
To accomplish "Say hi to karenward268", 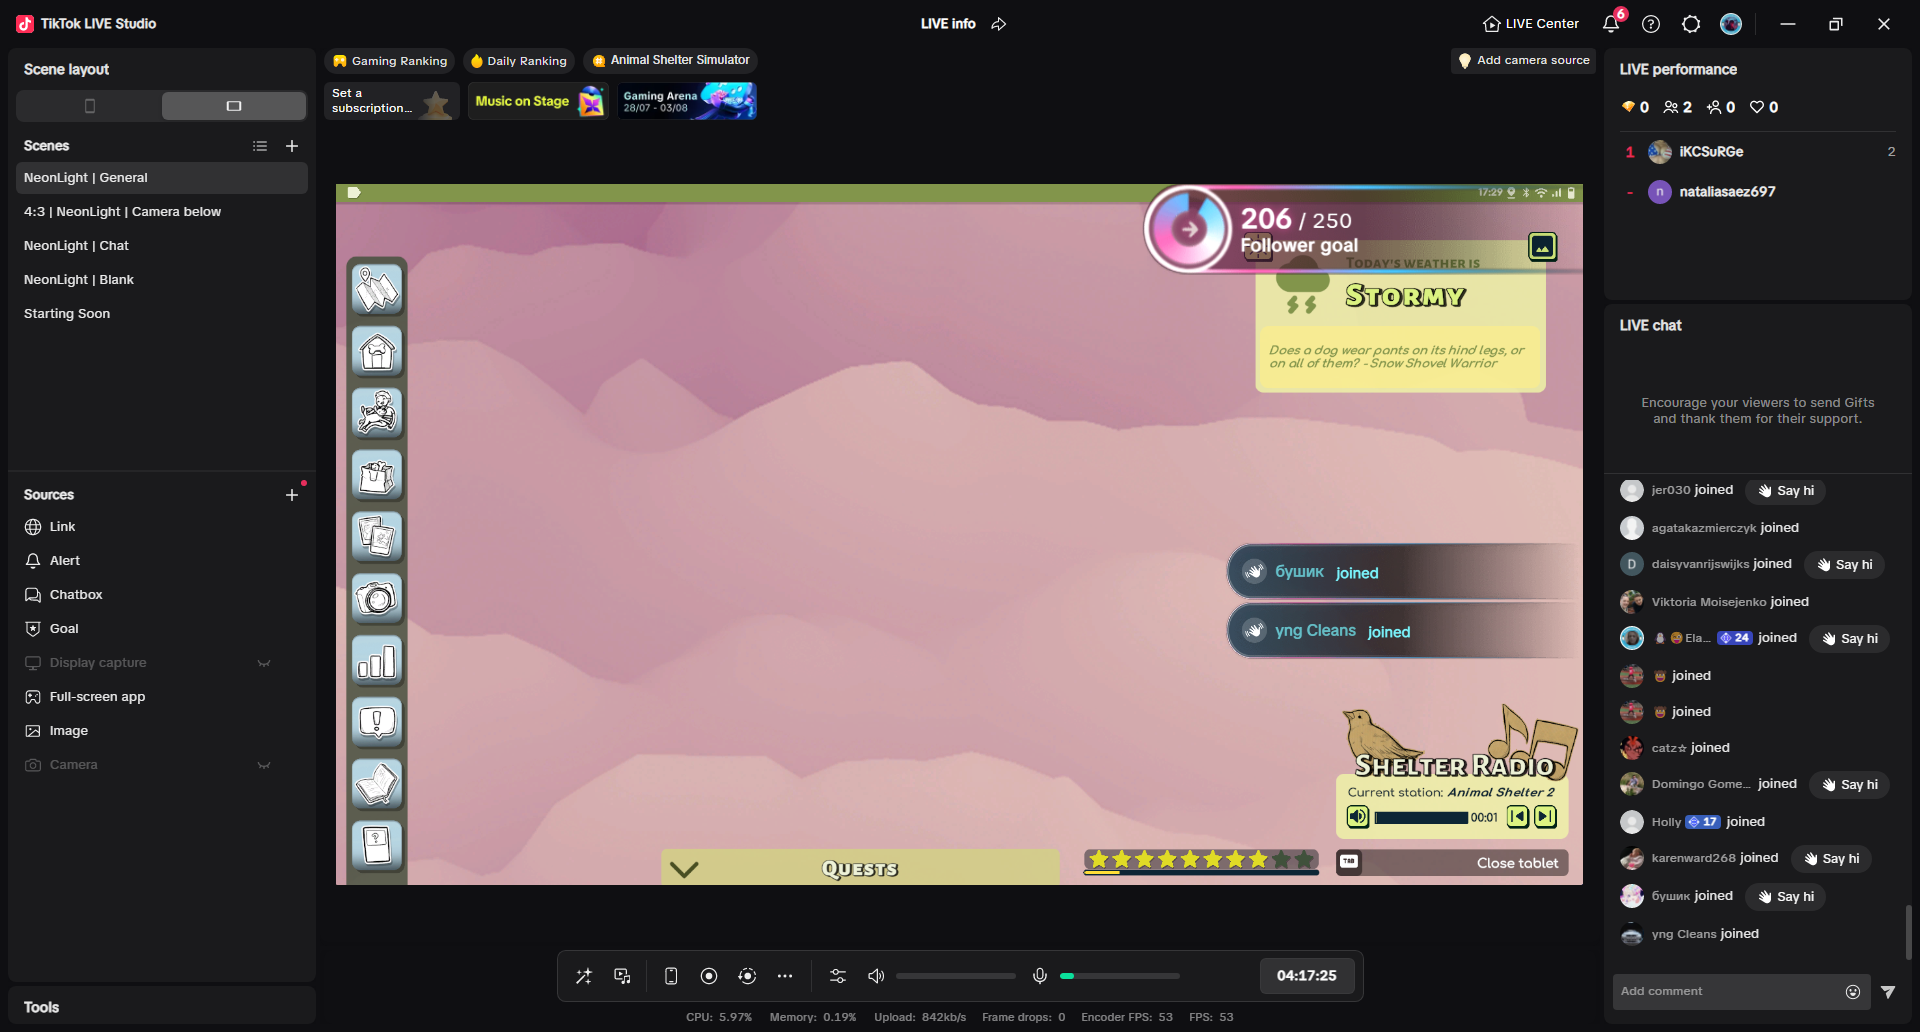I will (1831, 859).
